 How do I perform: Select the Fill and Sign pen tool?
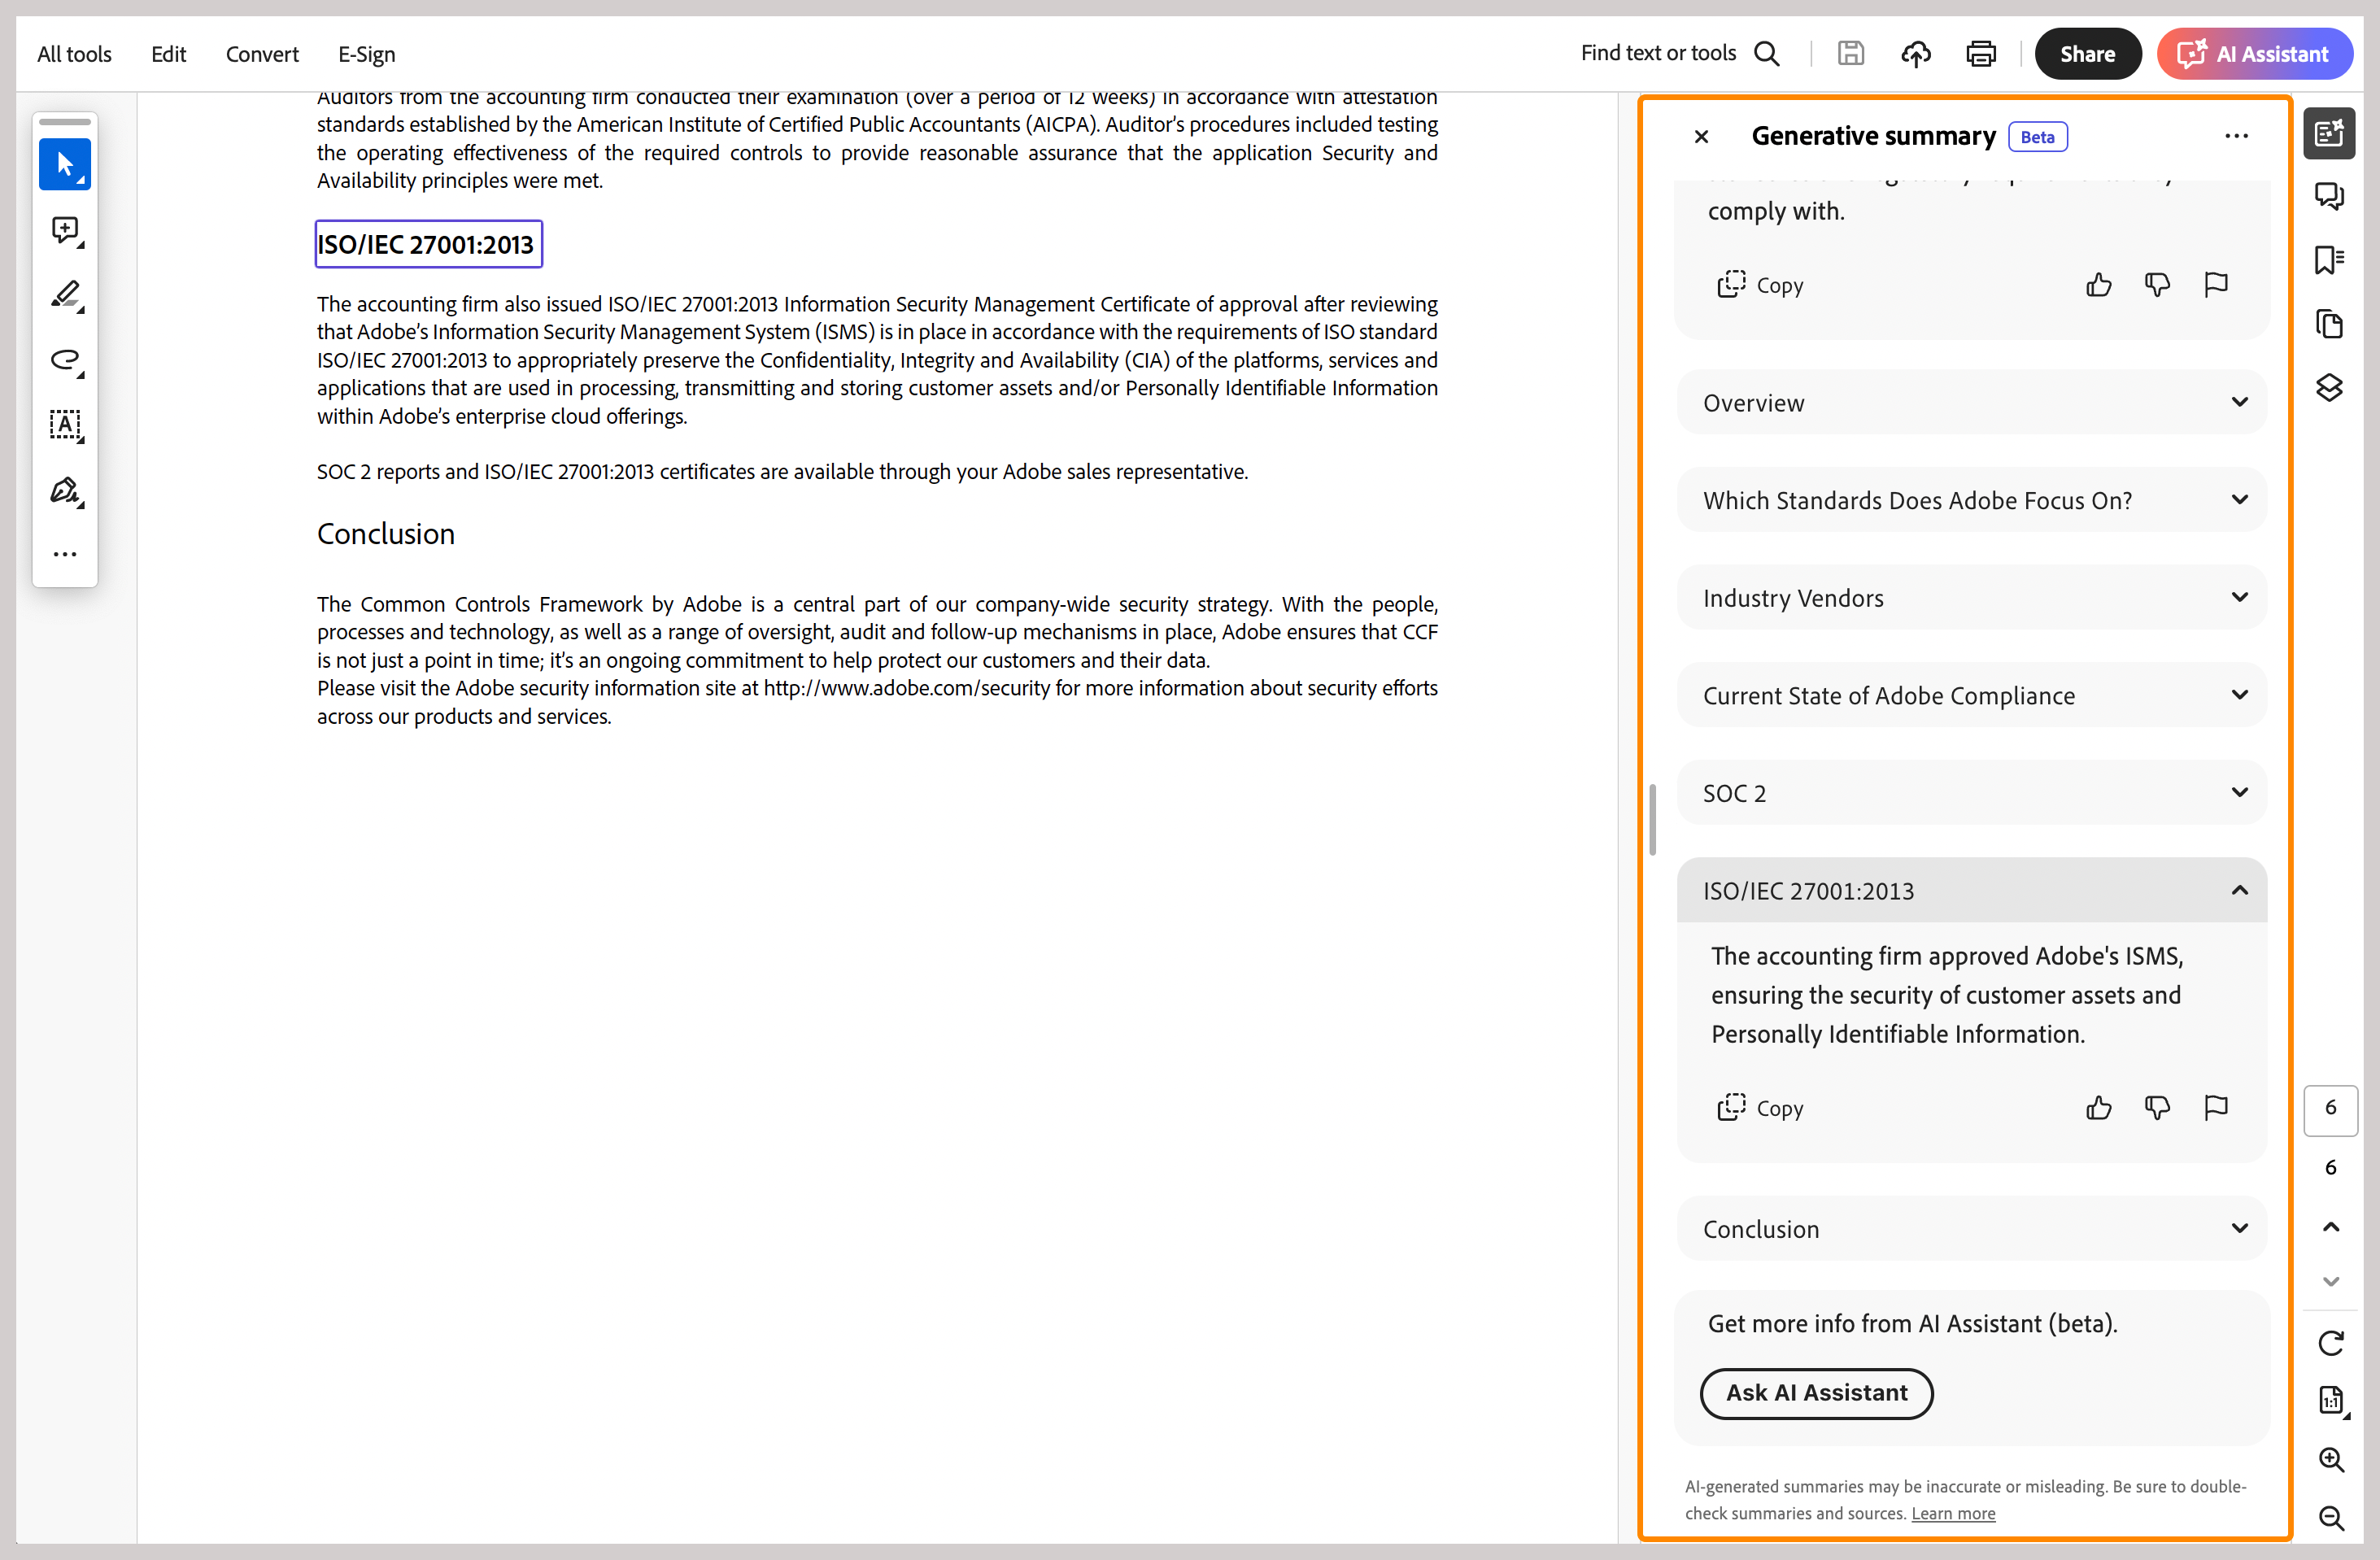(x=65, y=490)
